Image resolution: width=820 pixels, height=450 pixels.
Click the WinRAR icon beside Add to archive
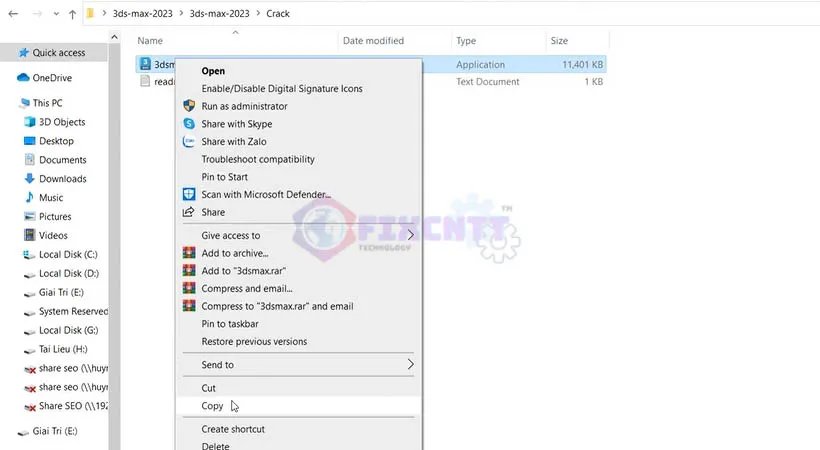[188, 253]
